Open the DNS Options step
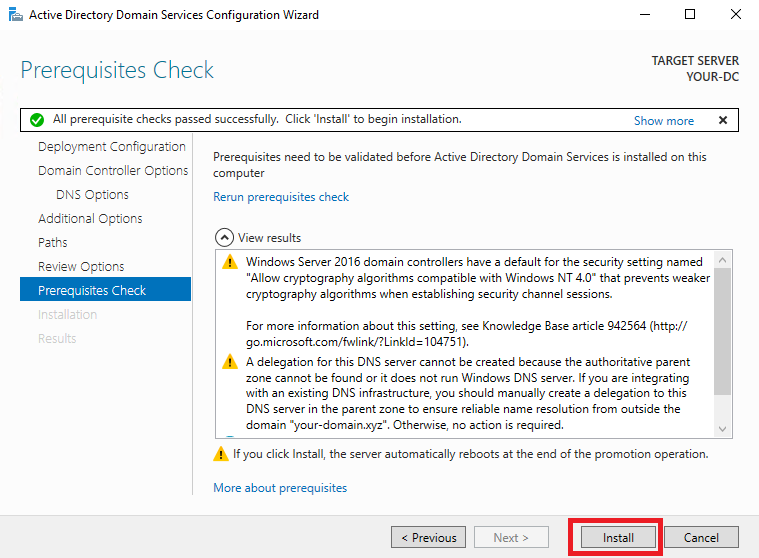759x558 pixels. click(92, 195)
